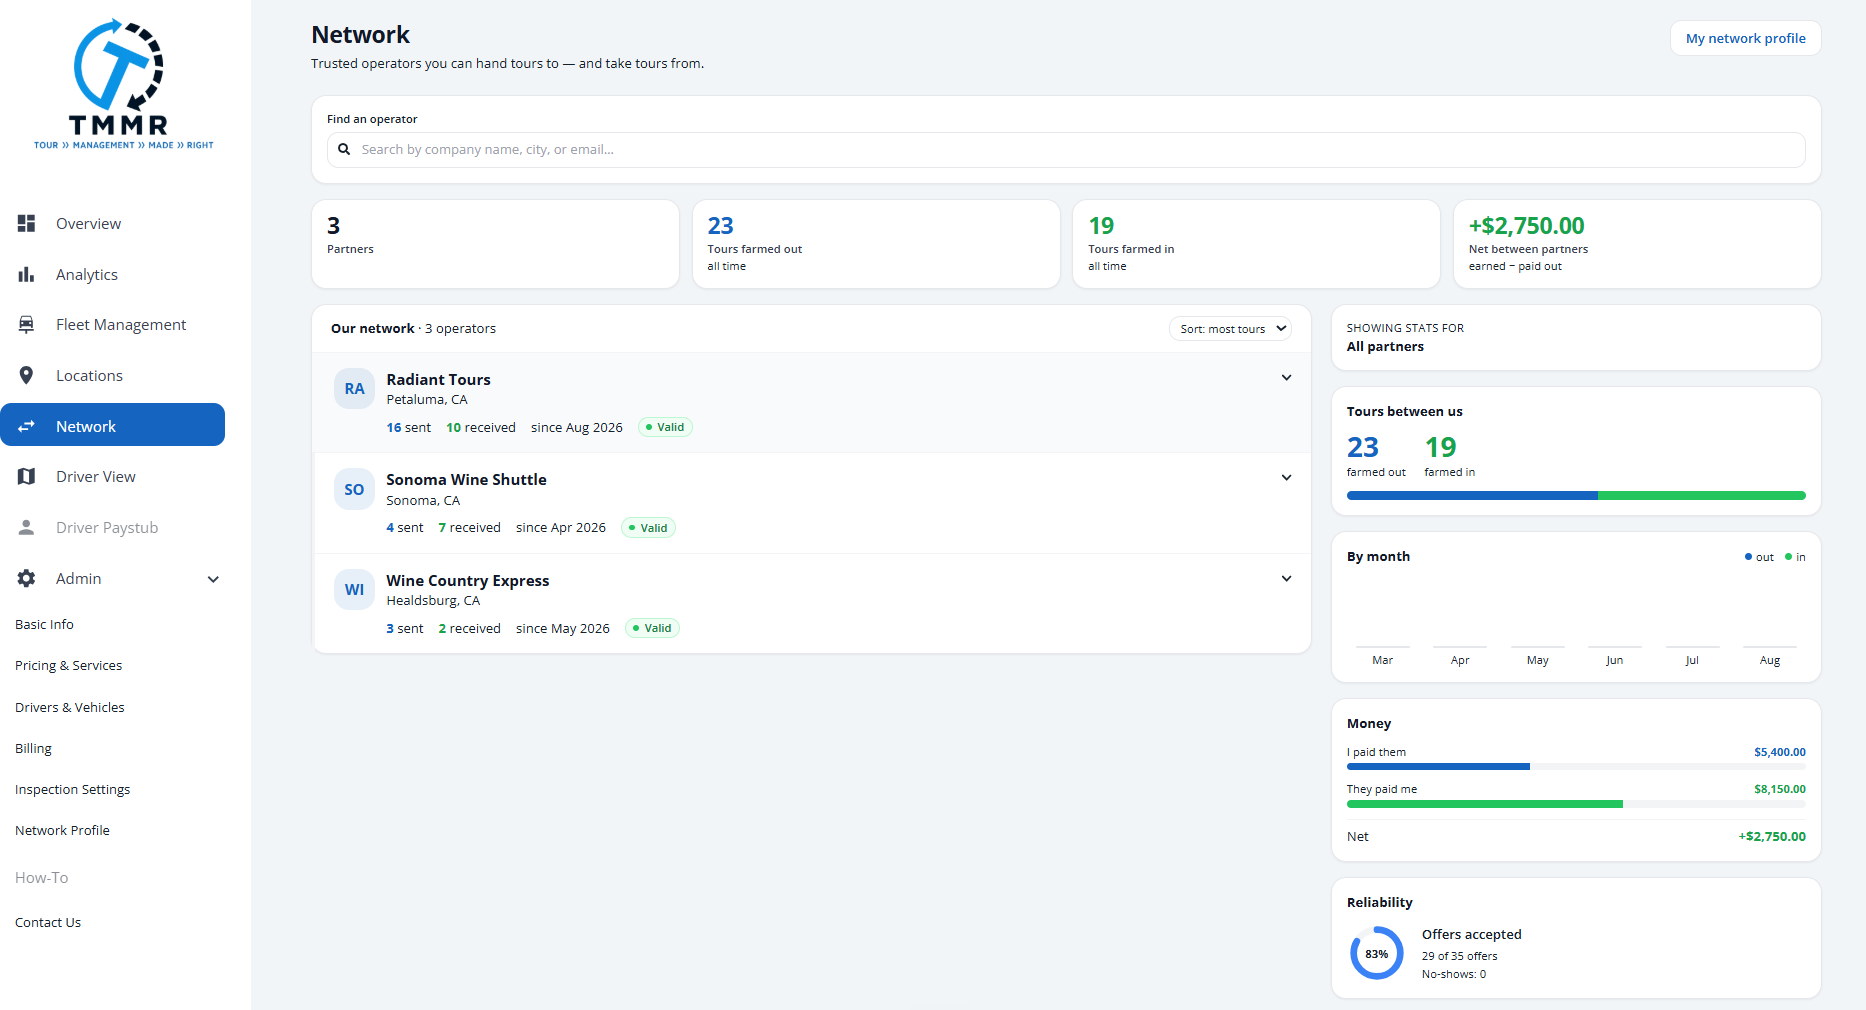This screenshot has height=1010, width=1866.
Task: Click the SO avatar for Sonoma Wine Shuttle
Action: (354, 489)
